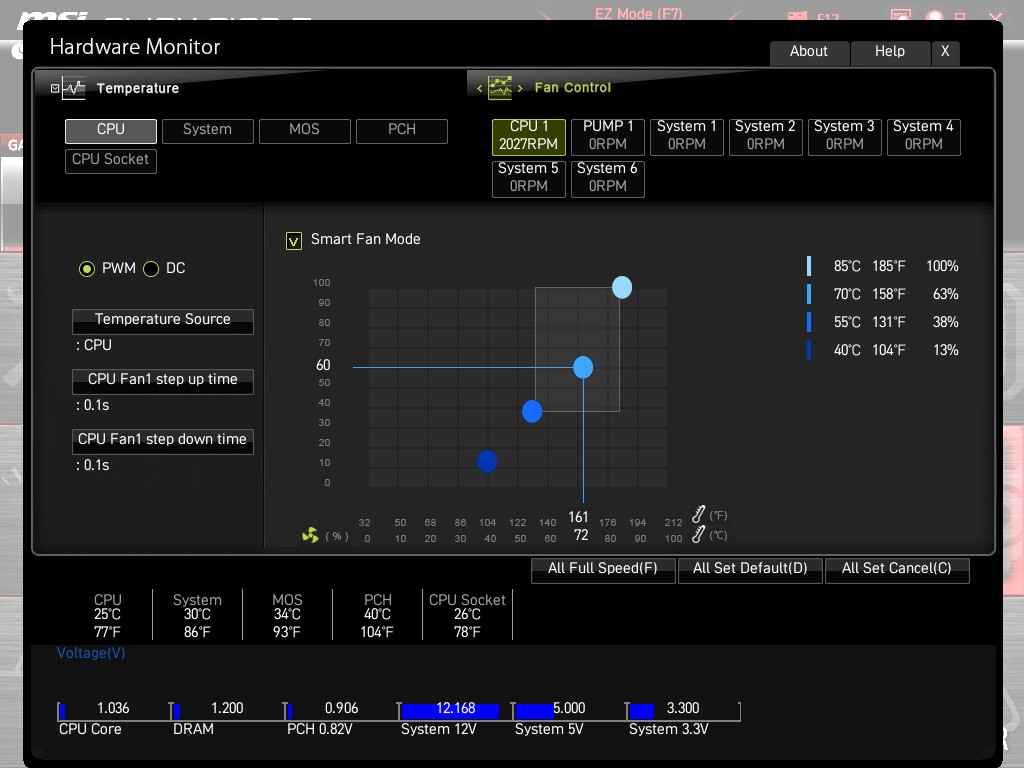Viewport: 1024px width, 768px height.
Task: Select the CPU temperature tab
Action: coord(111,131)
